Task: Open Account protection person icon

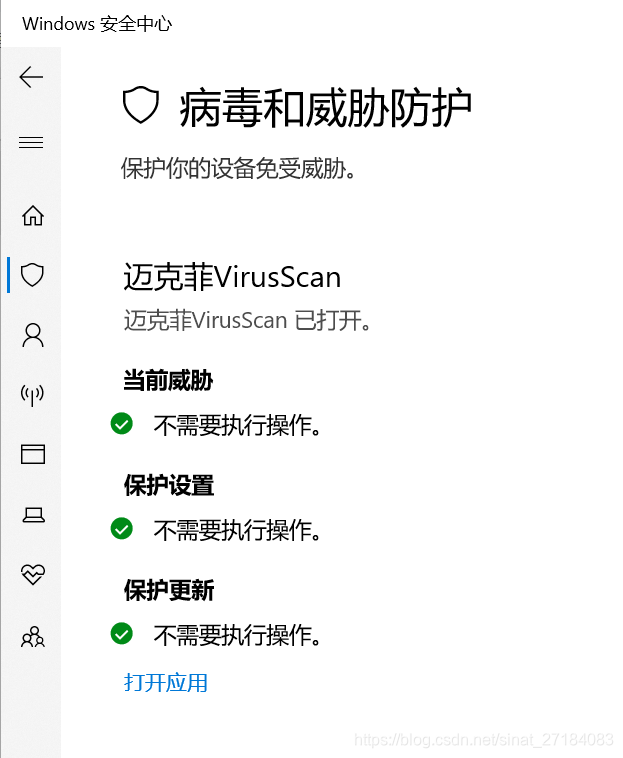Action: coord(33,335)
